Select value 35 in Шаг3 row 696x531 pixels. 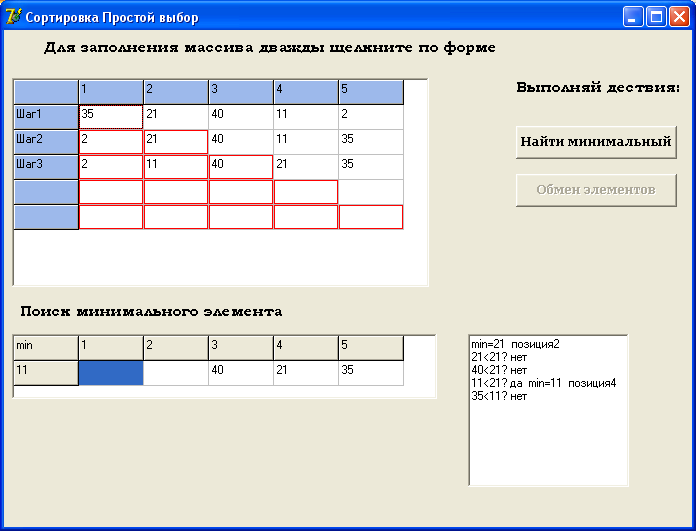point(371,167)
